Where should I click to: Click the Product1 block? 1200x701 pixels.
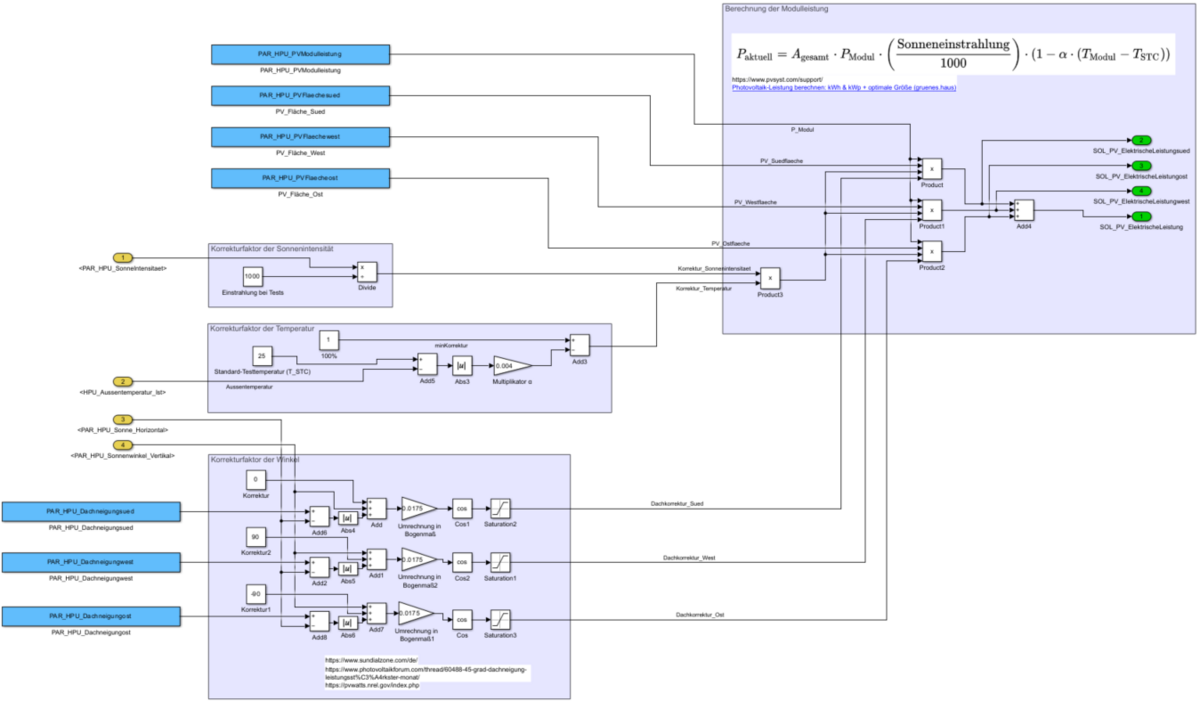[x=931, y=210]
